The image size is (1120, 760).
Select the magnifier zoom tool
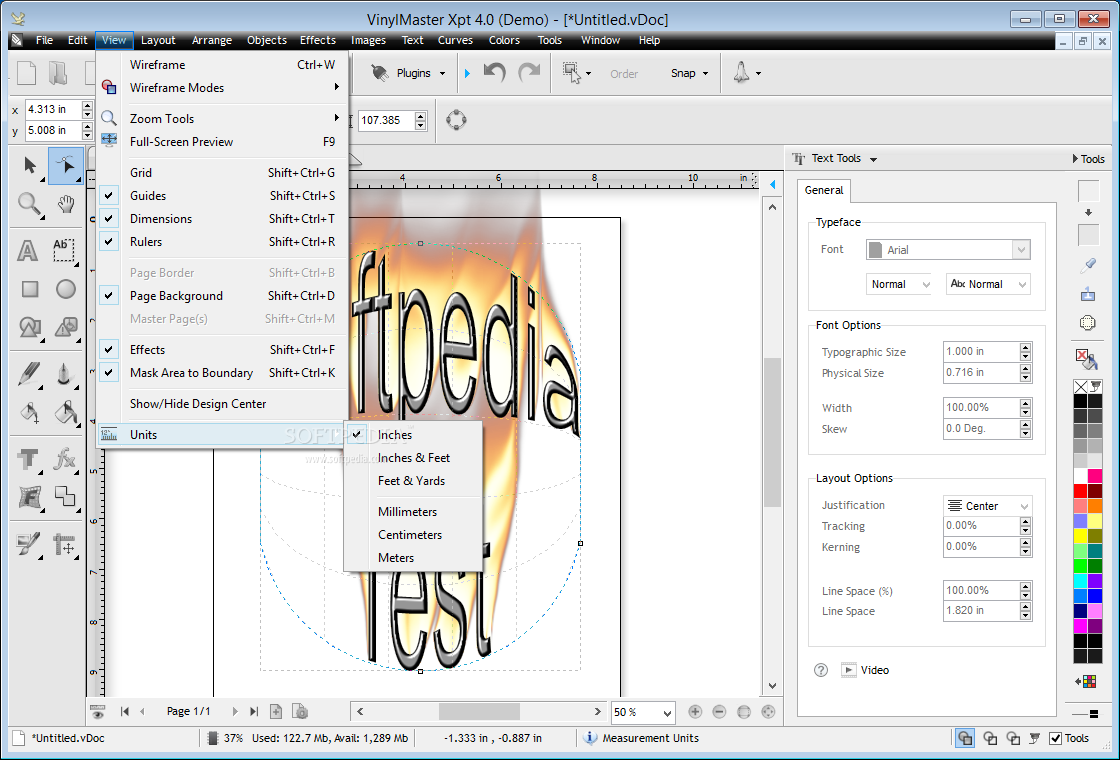coord(29,204)
